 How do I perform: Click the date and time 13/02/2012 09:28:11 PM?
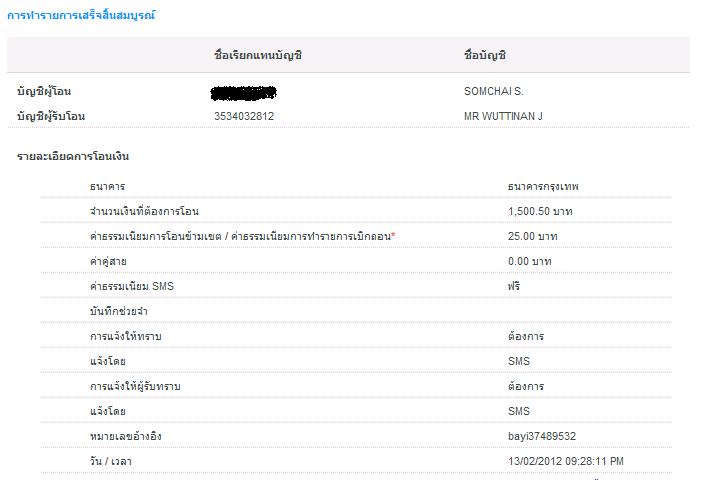click(566, 461)
